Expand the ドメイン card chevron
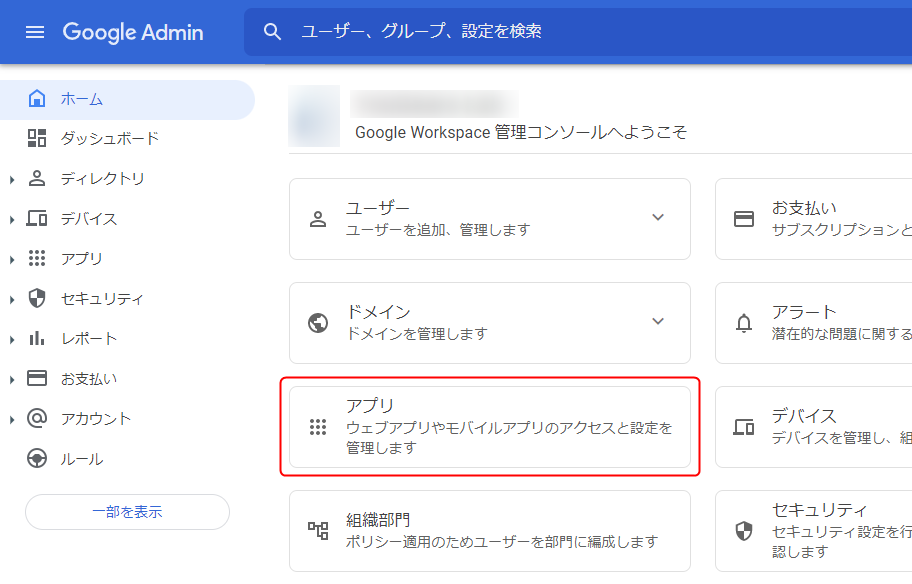 [658, 322]
